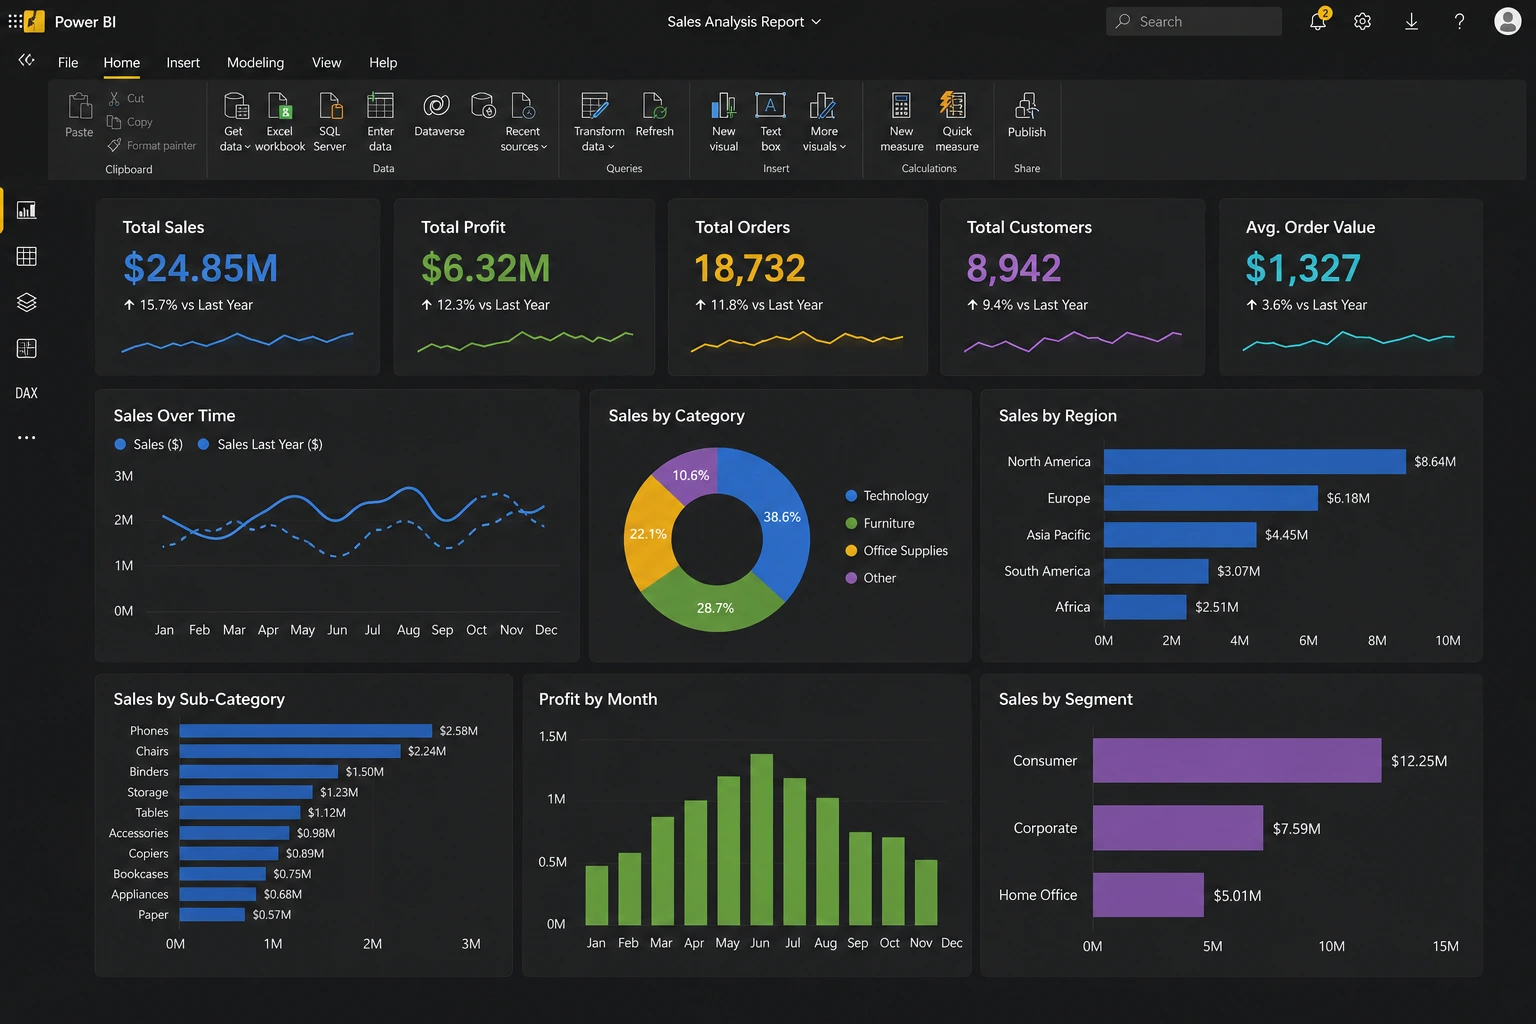Click the Sales Over Time chart title

coord(174,415)
